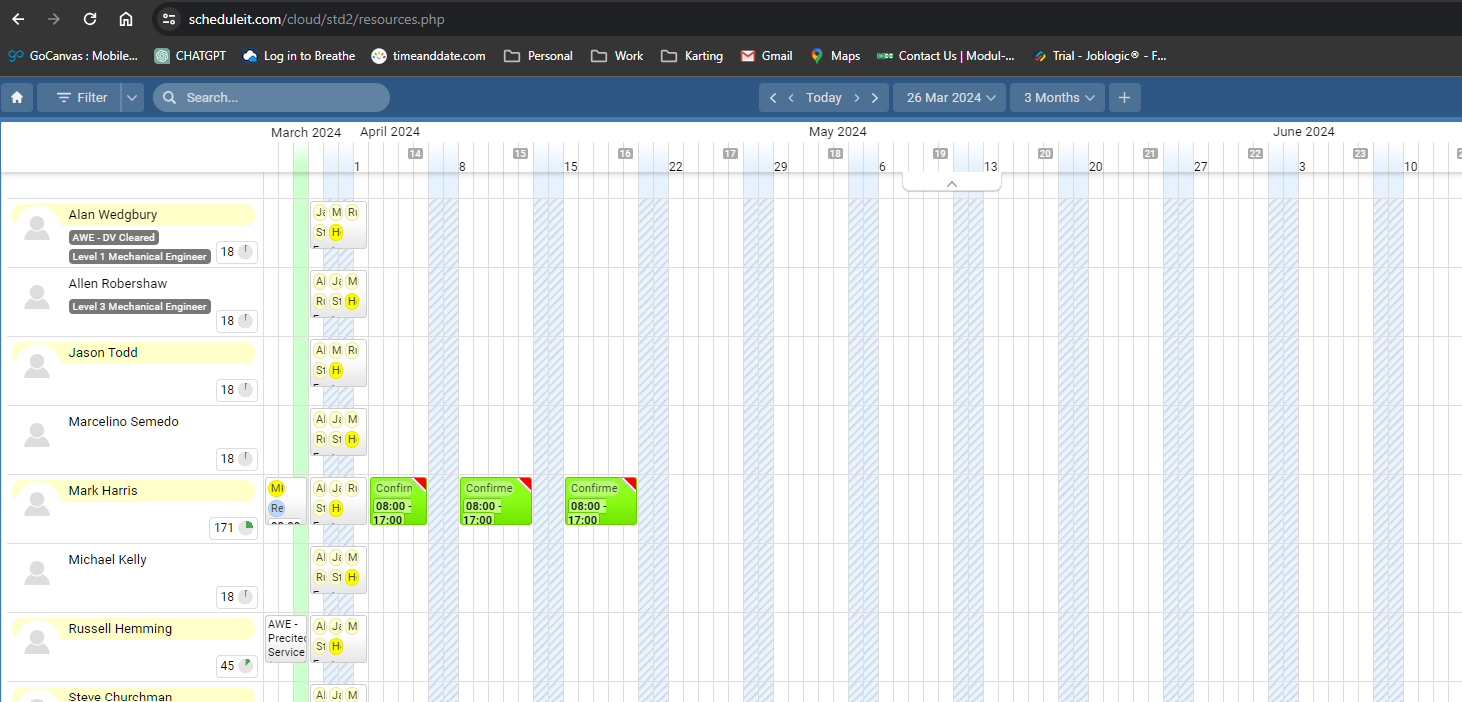Jump to Today in the schedule

[823, 98]
